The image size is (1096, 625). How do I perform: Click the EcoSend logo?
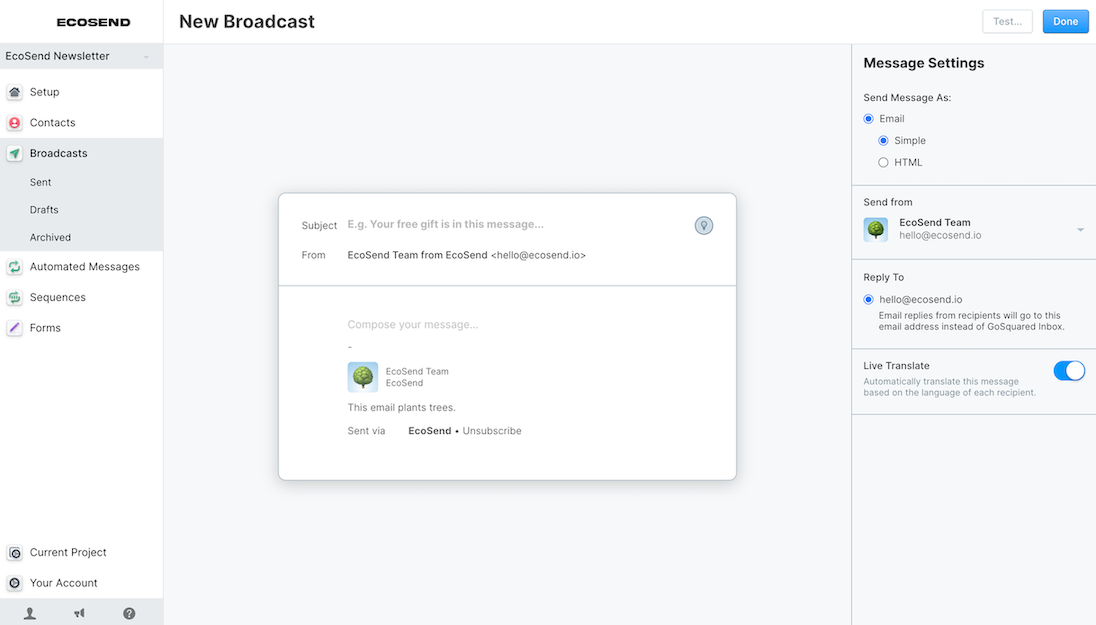click(x=94, y=22)
